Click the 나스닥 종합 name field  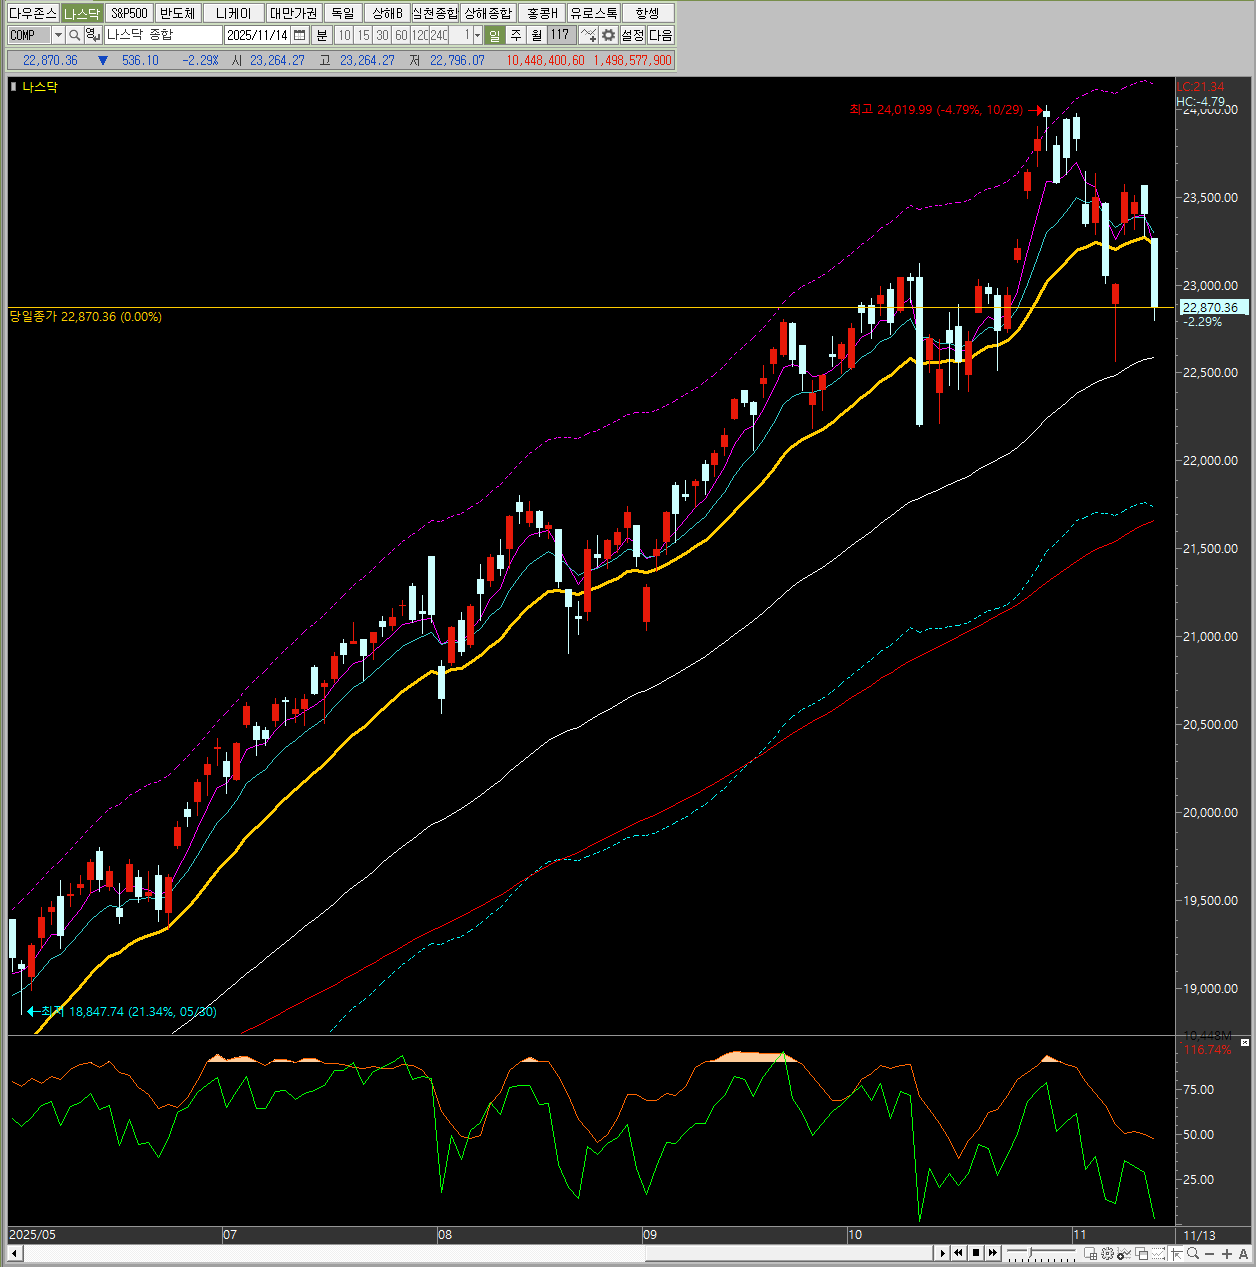[x=163, y=35]
